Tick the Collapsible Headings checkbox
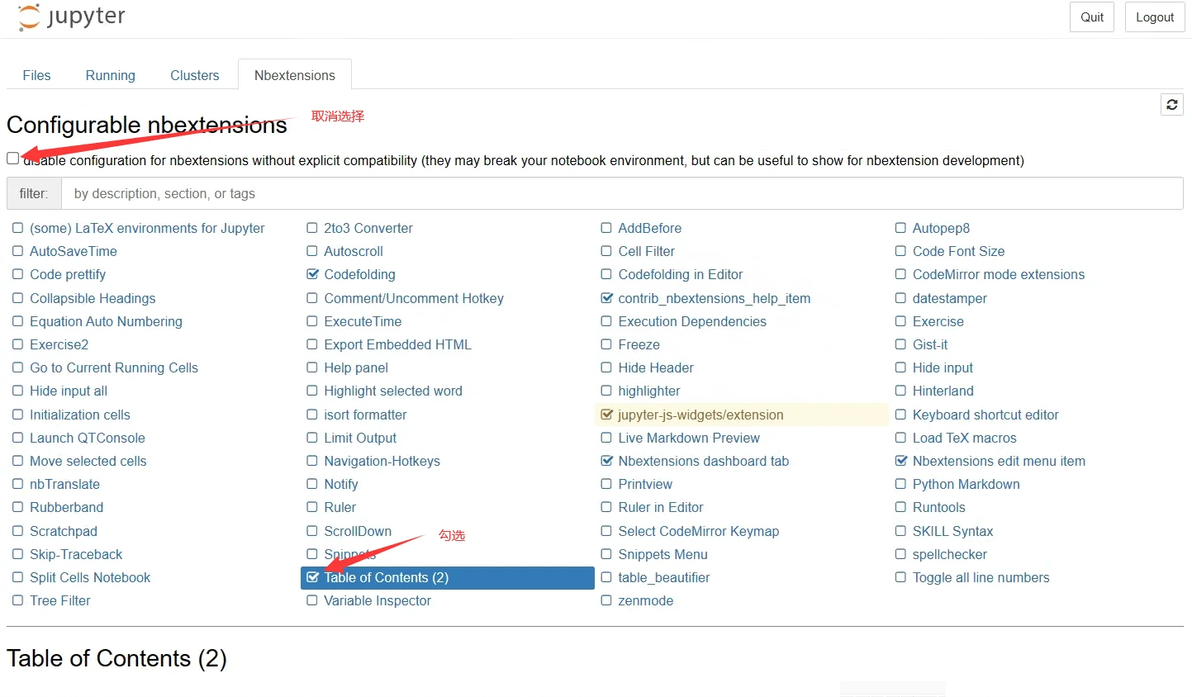The width and height of the screenshot is (1192, 697). tap(18, 298)
